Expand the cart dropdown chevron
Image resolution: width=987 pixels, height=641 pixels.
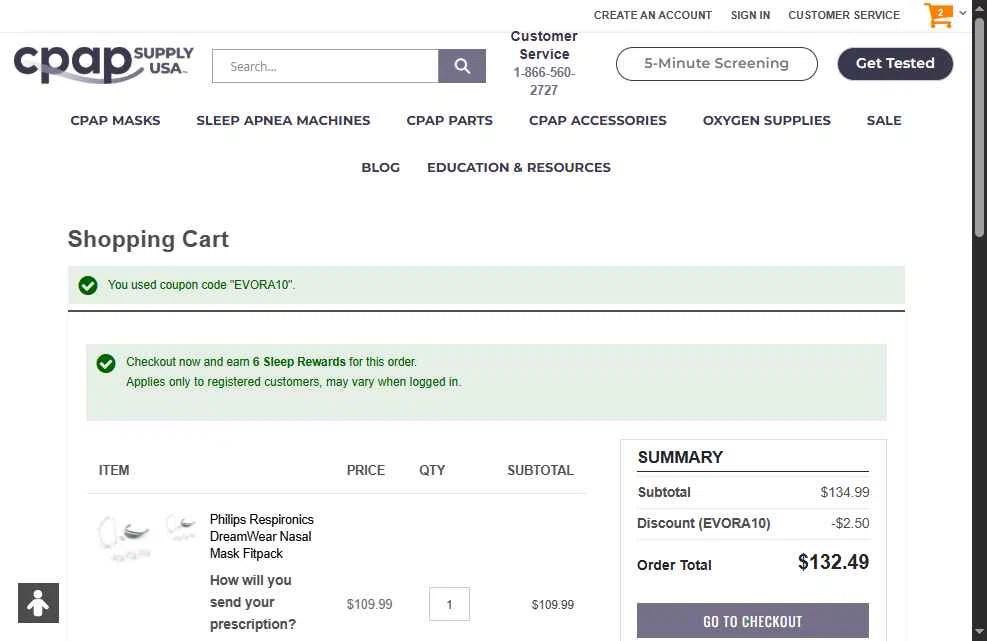click(962, 13)
